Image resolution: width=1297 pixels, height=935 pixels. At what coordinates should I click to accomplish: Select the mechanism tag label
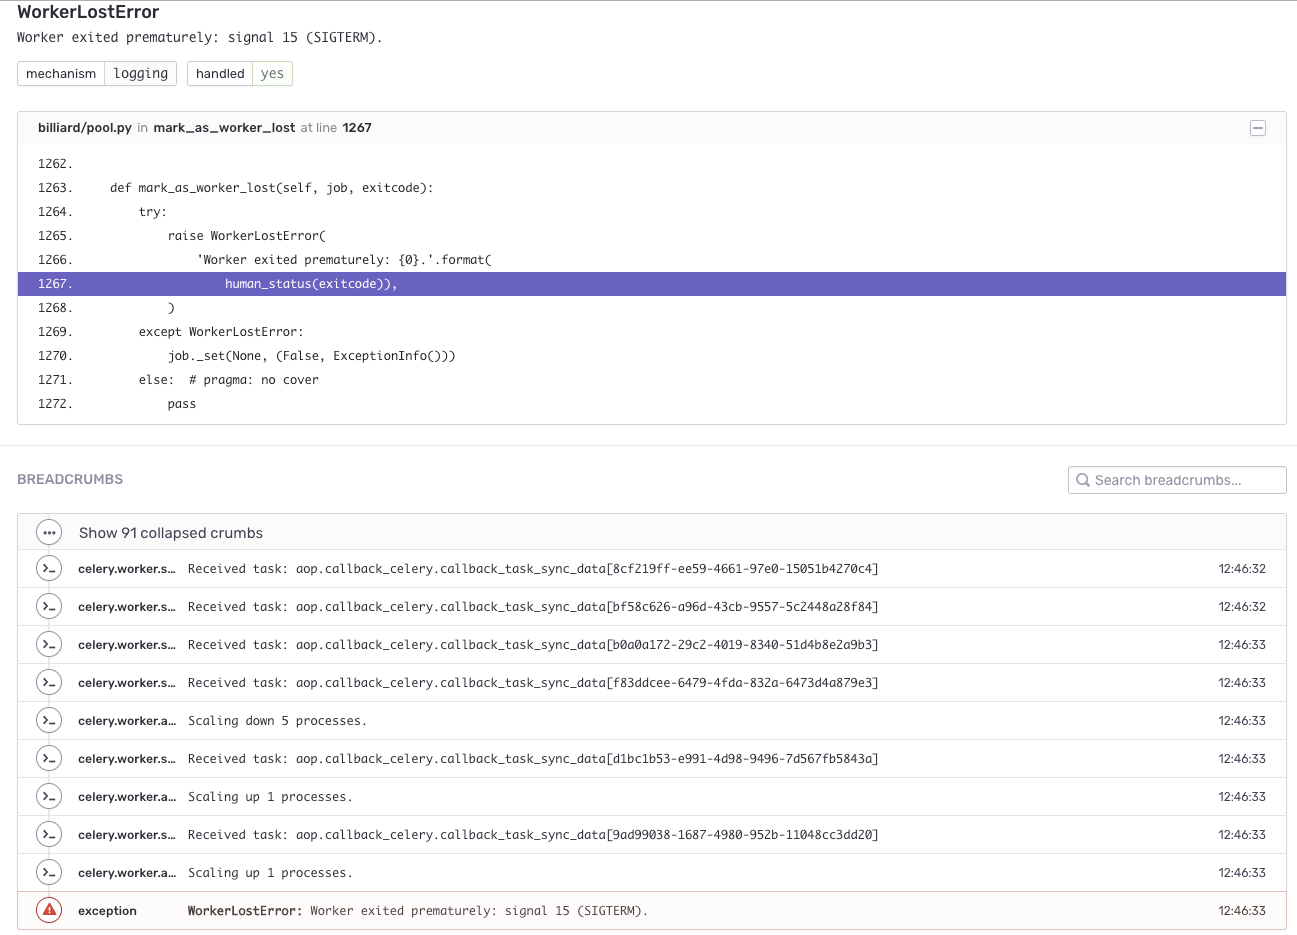pyautogui.click(x=61, y=74)
